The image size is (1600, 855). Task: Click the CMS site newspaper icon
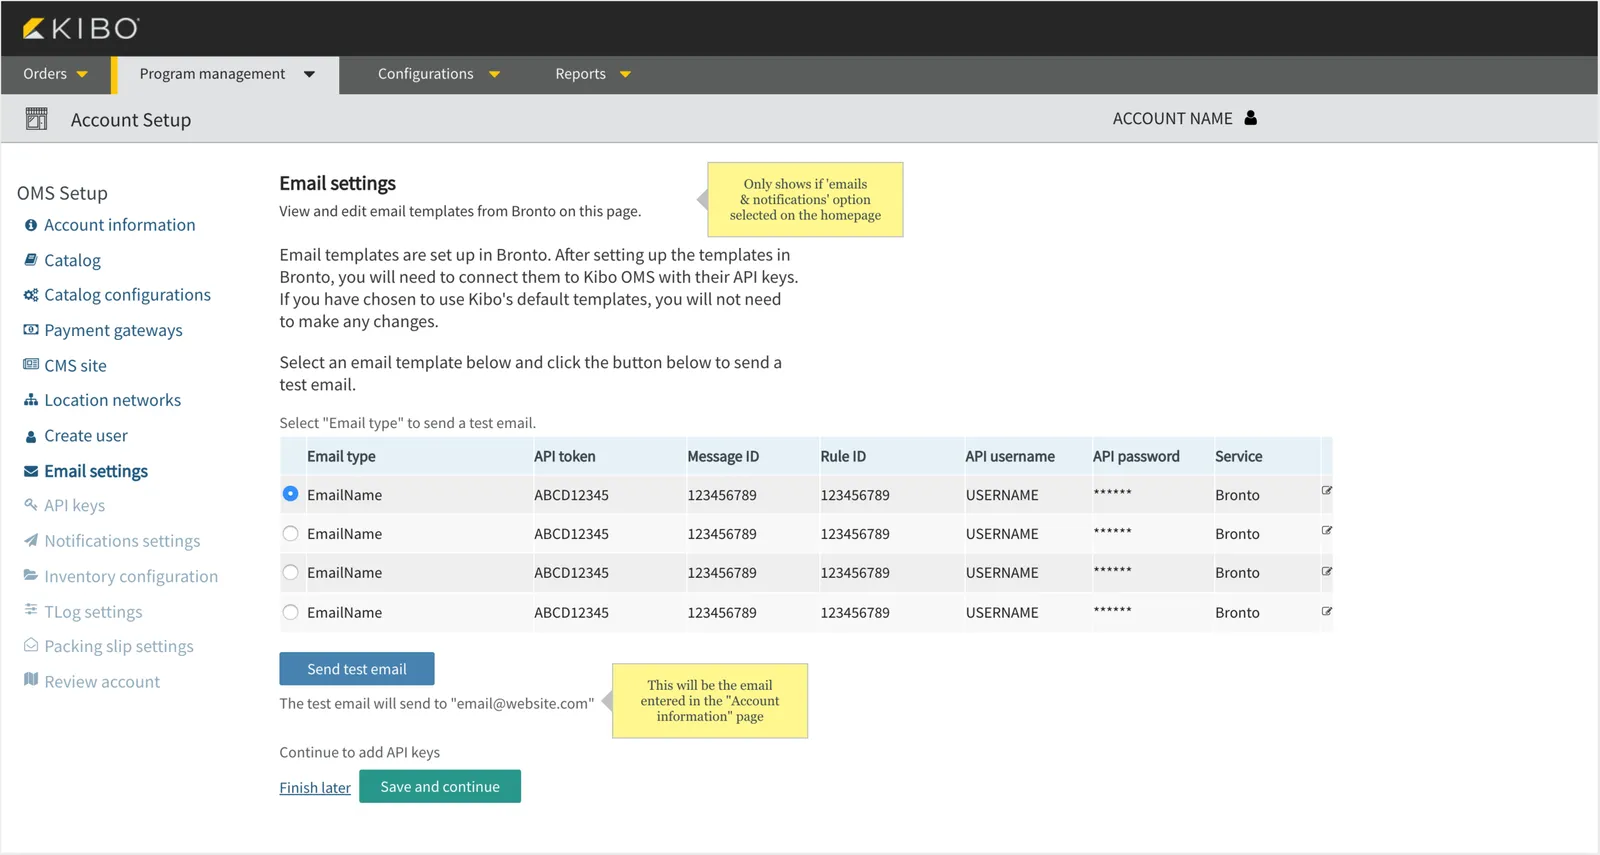31,365
